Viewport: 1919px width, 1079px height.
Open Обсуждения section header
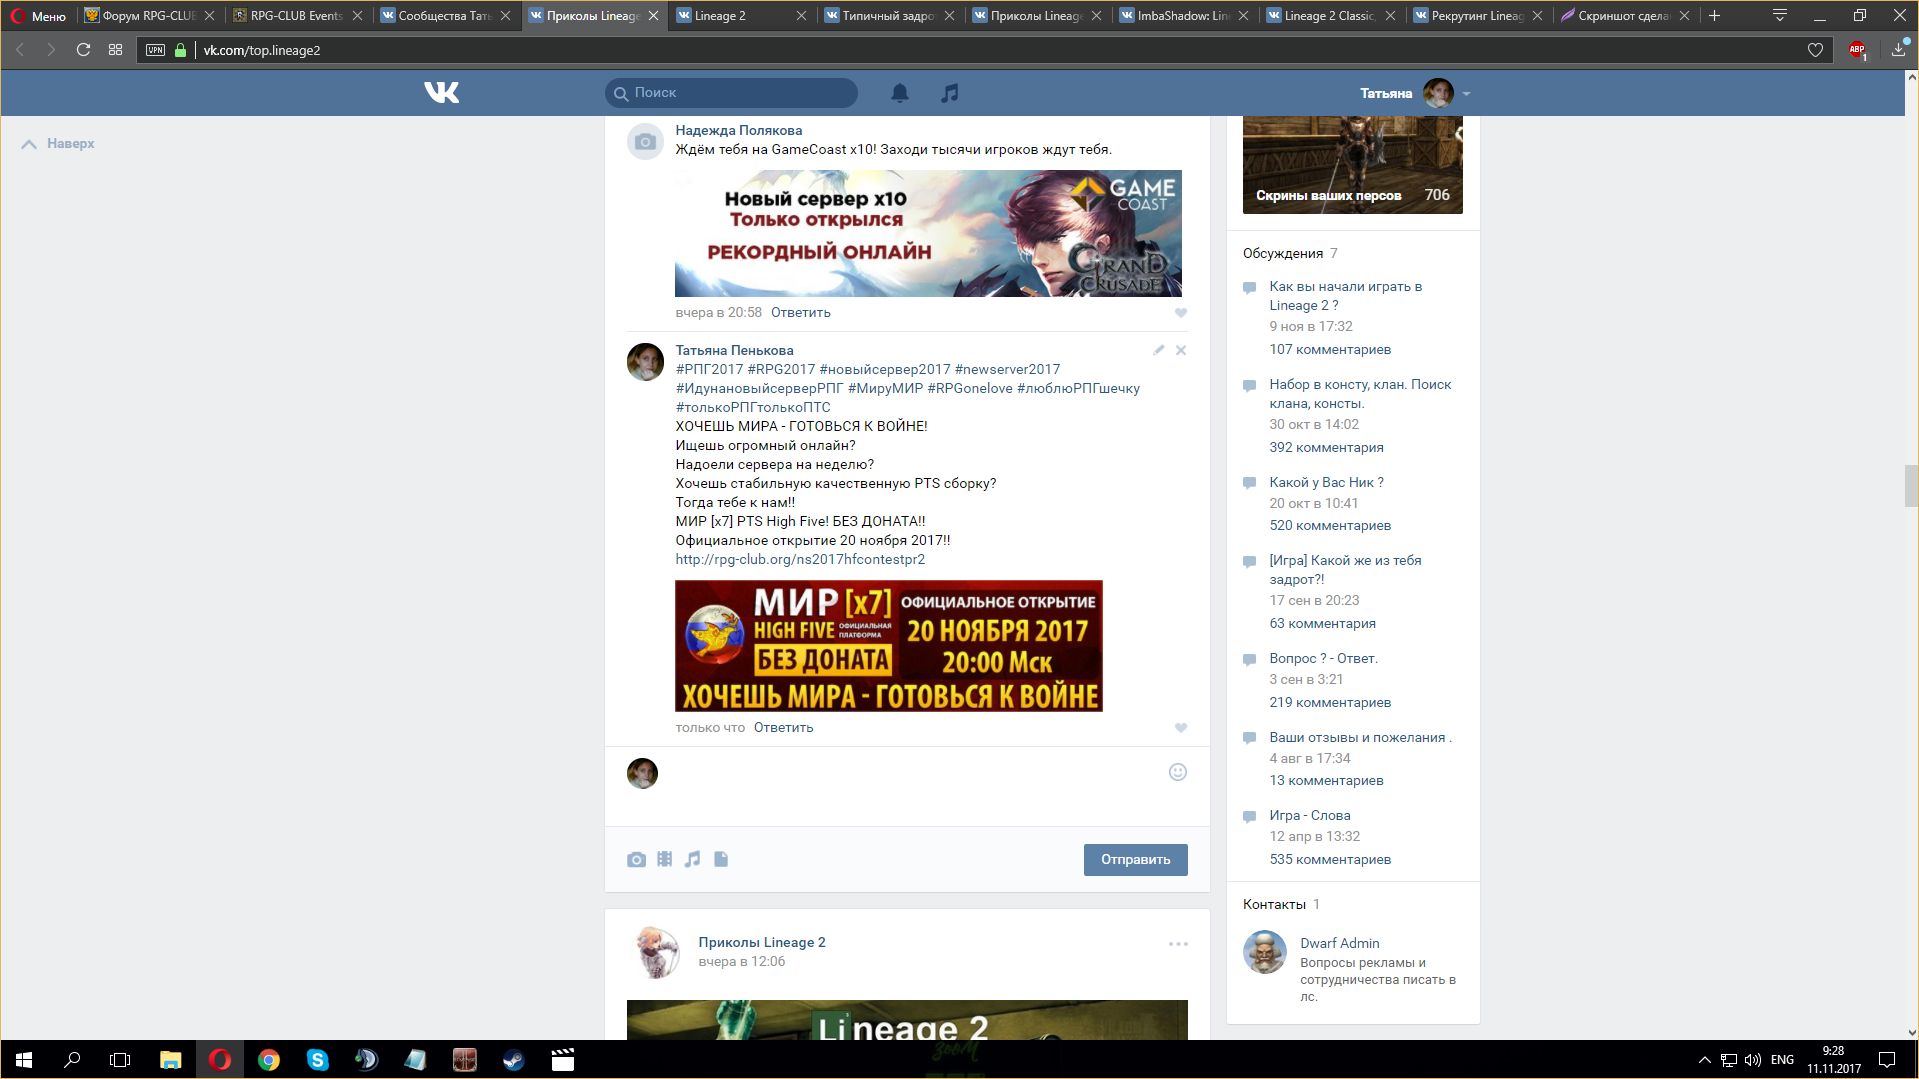coord(1283,254)
